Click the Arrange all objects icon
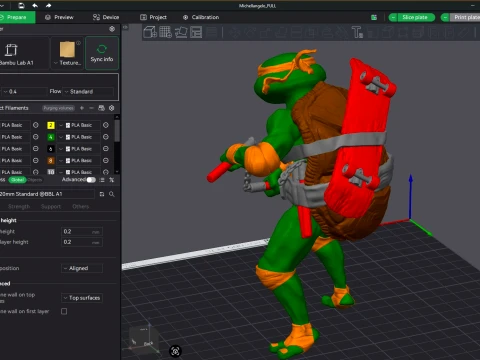The height and width of the screenshot is (360, 480). pos(196,32)
